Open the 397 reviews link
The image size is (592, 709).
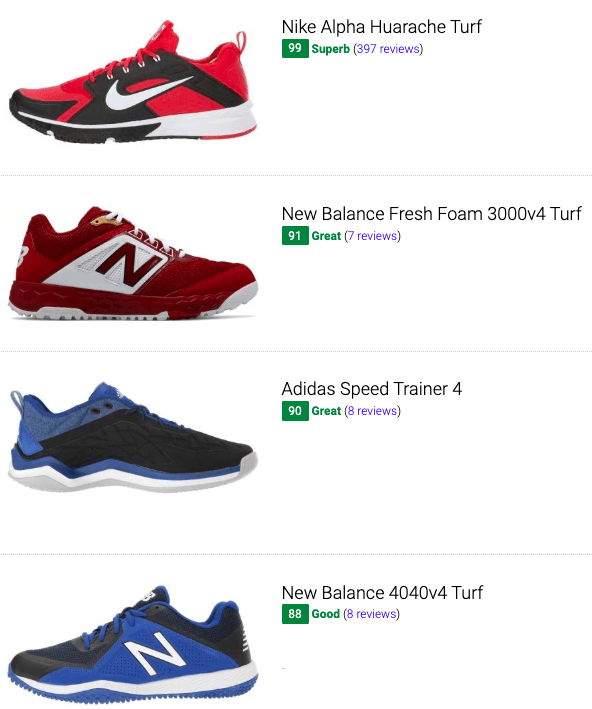click(388, 49)
